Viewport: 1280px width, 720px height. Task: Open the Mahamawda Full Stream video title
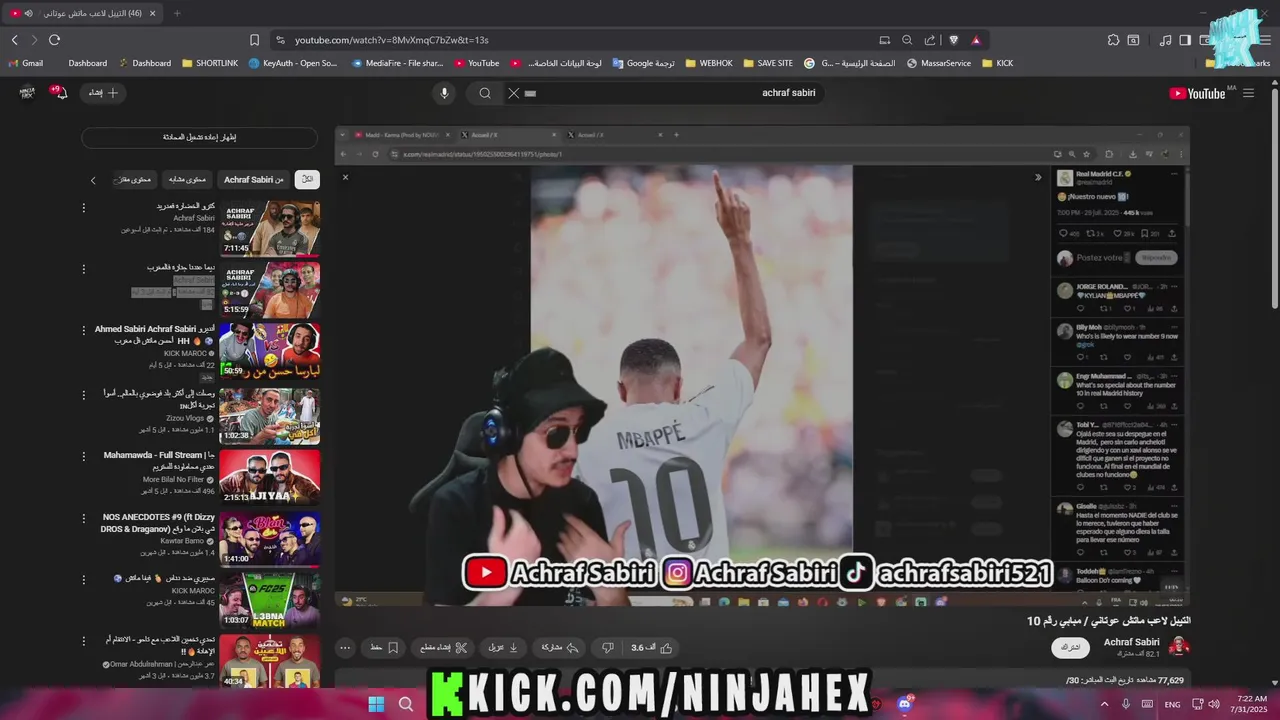(160, 461)
